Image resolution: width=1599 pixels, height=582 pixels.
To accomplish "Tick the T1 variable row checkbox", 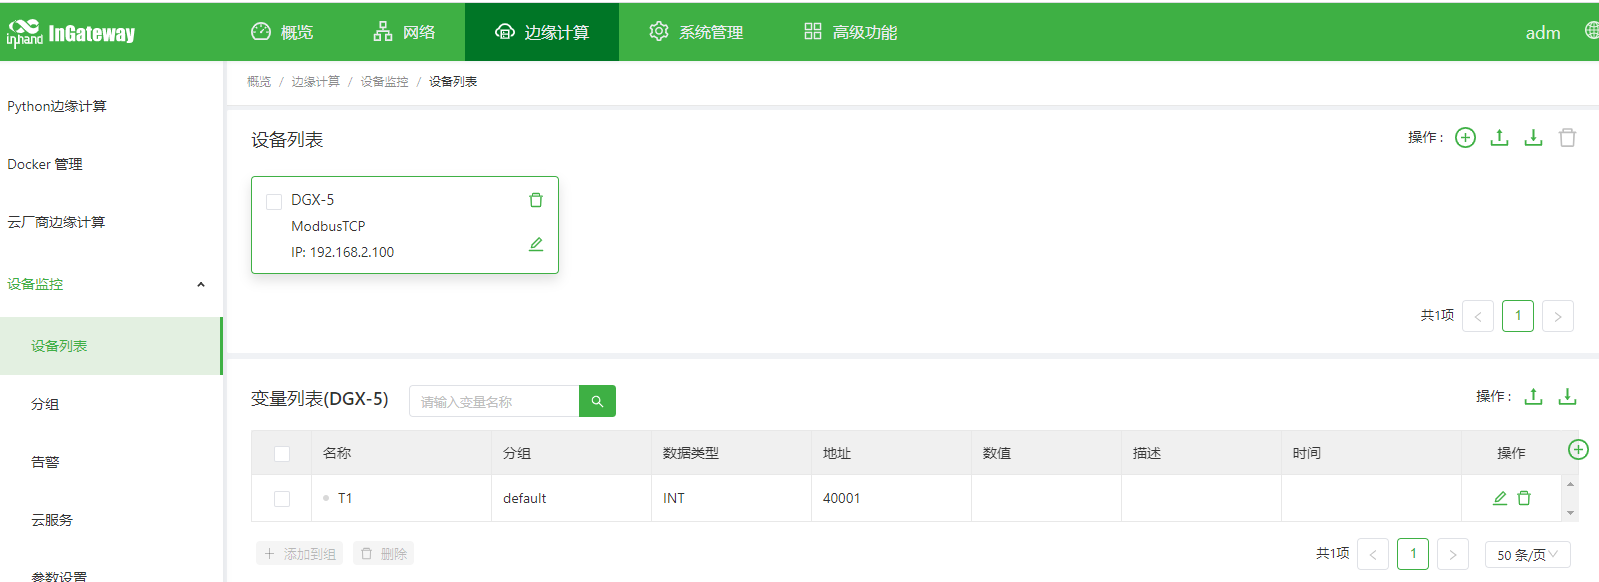I will (x=282, y=499).
